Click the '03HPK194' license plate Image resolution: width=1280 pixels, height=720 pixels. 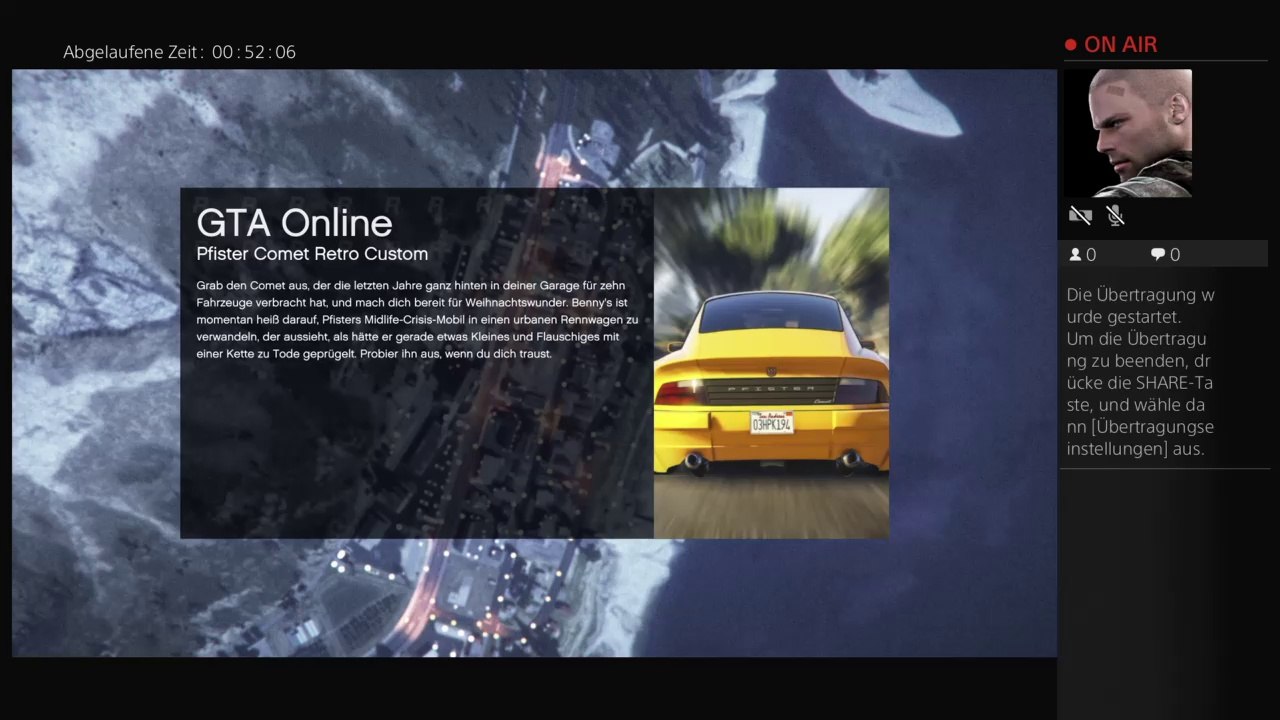[x=771, y=423]
